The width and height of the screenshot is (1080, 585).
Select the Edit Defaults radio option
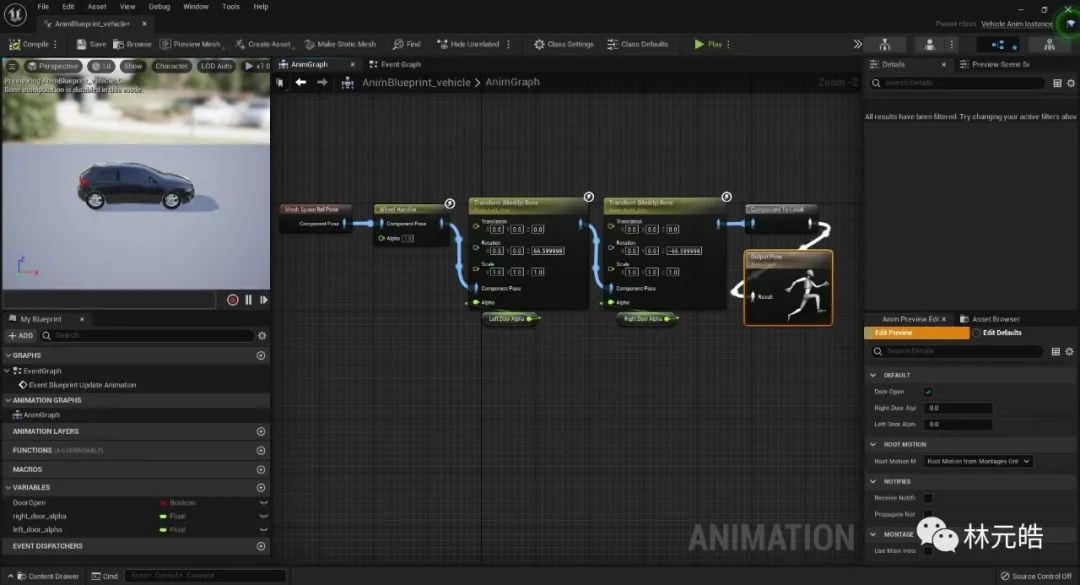(x=977, y=333)
